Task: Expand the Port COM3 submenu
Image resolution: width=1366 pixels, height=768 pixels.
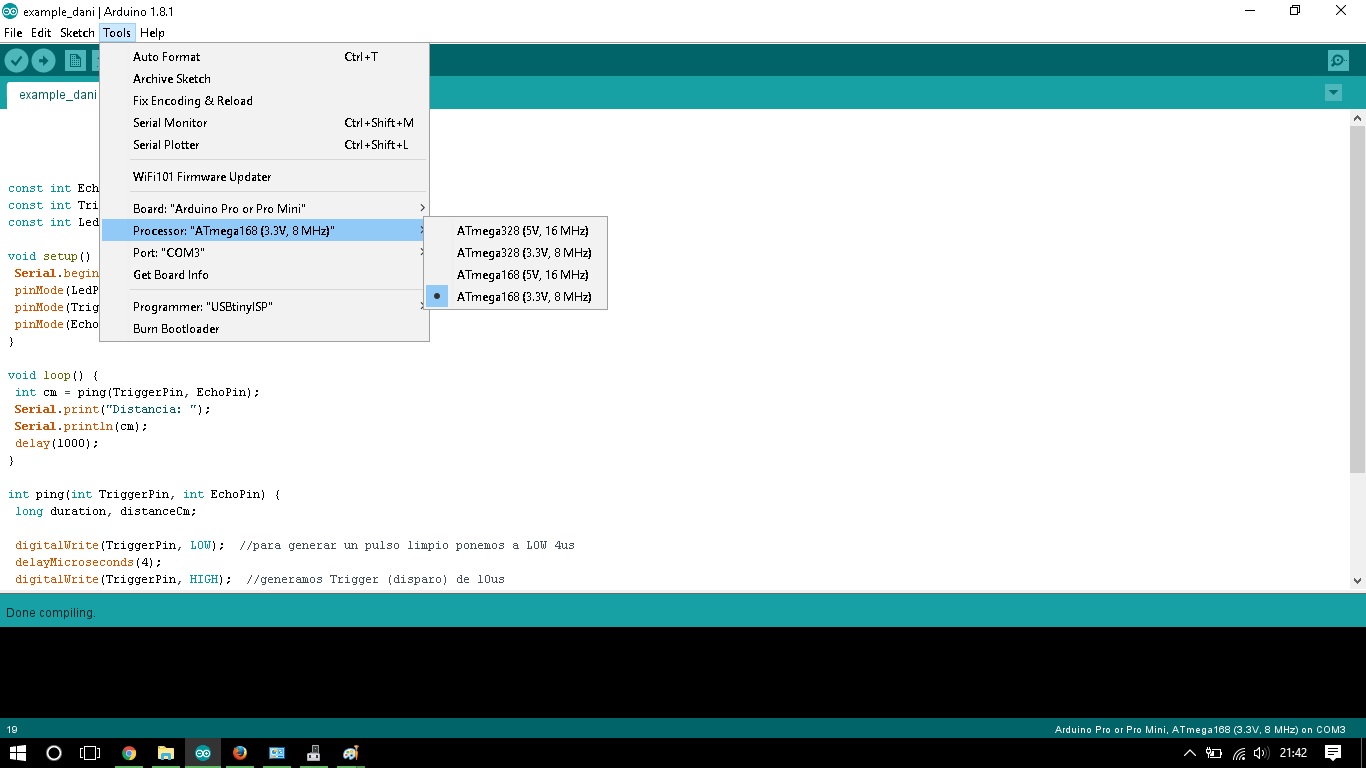Action: click(265, 253)
